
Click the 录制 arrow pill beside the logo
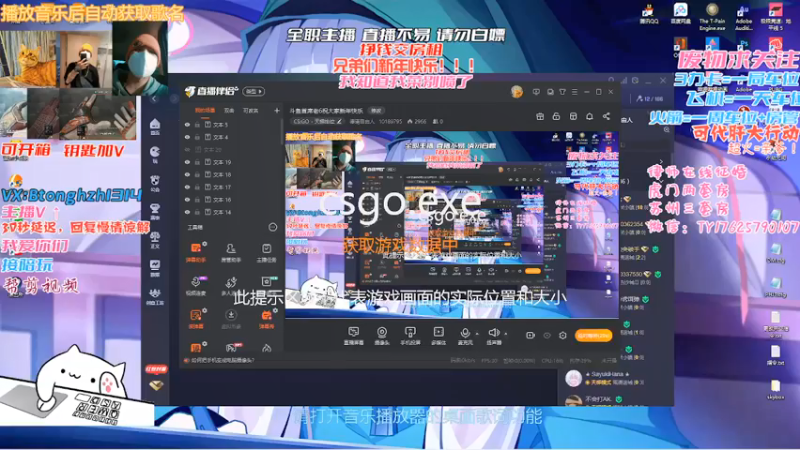click(254, 91)
